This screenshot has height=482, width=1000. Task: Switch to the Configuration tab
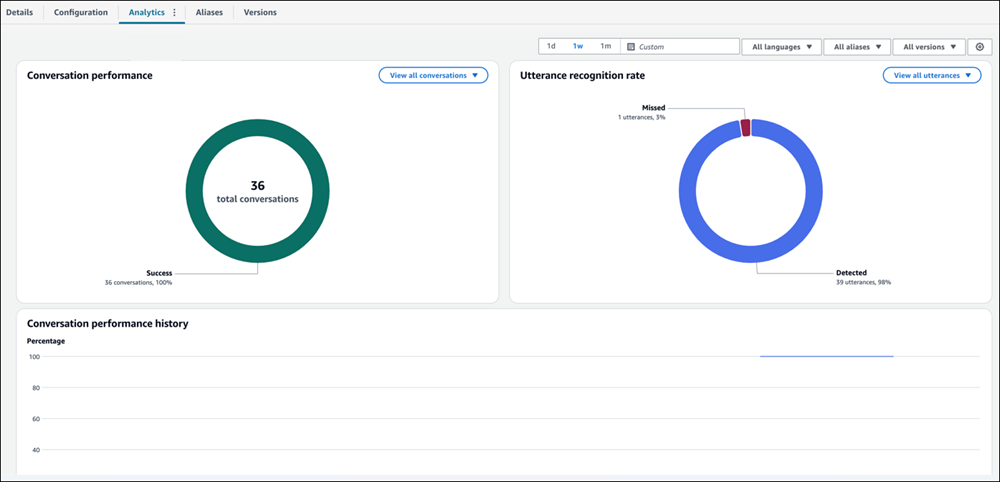(81, 13)
